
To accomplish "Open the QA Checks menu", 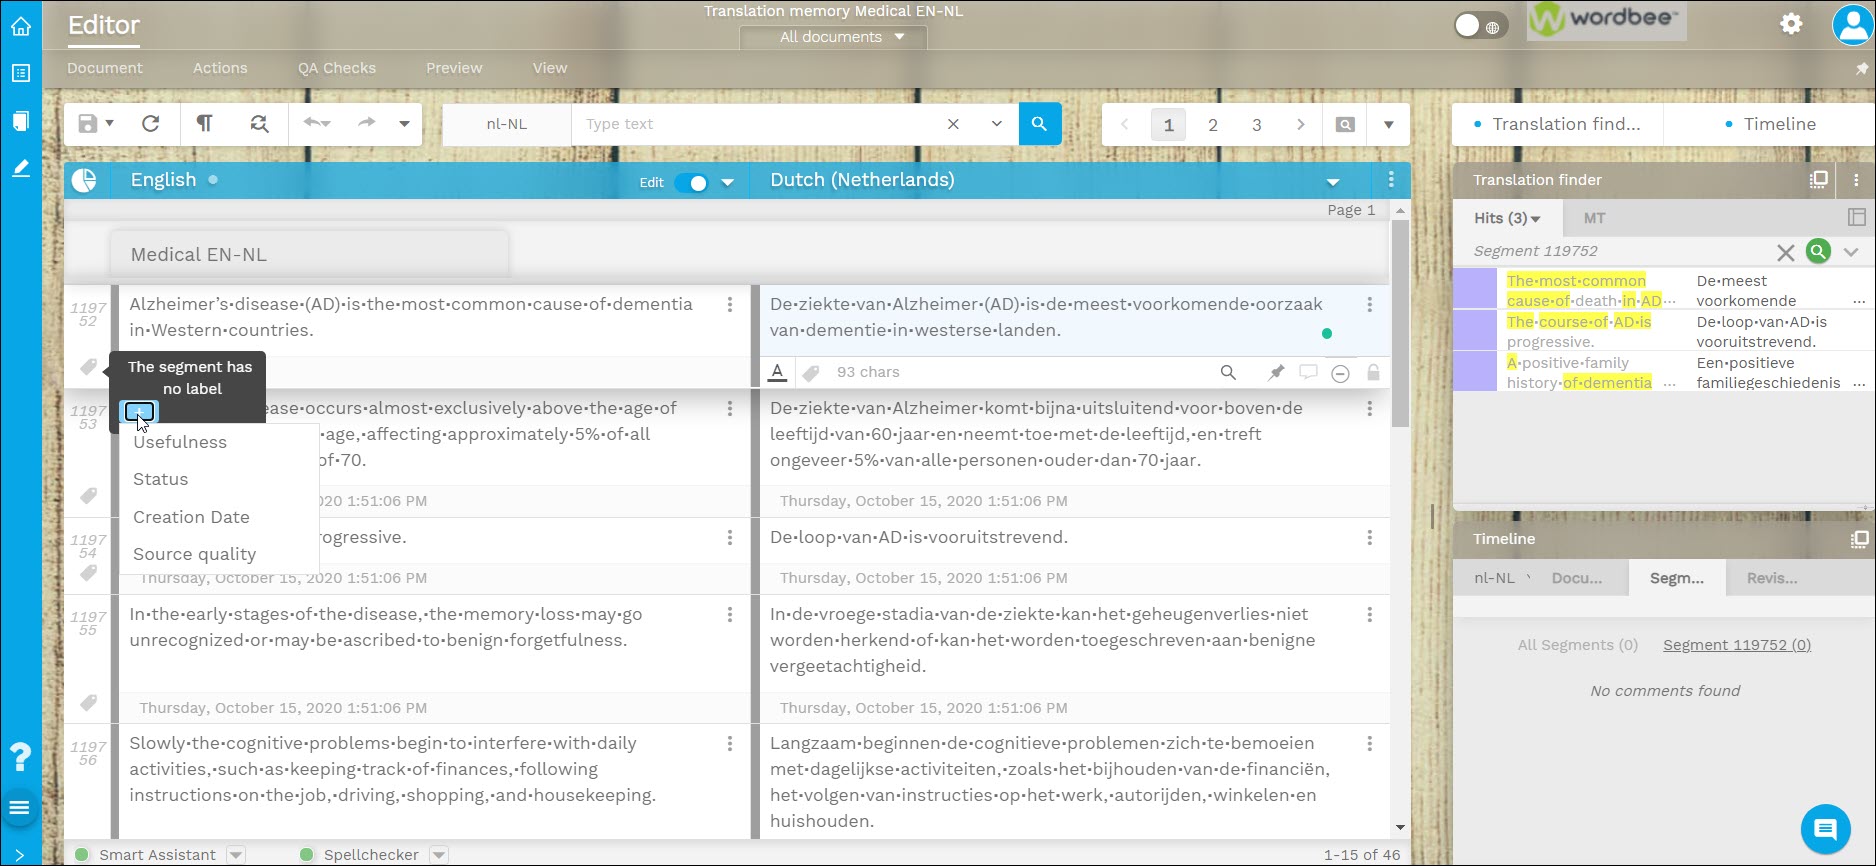I will pos(336,68).
